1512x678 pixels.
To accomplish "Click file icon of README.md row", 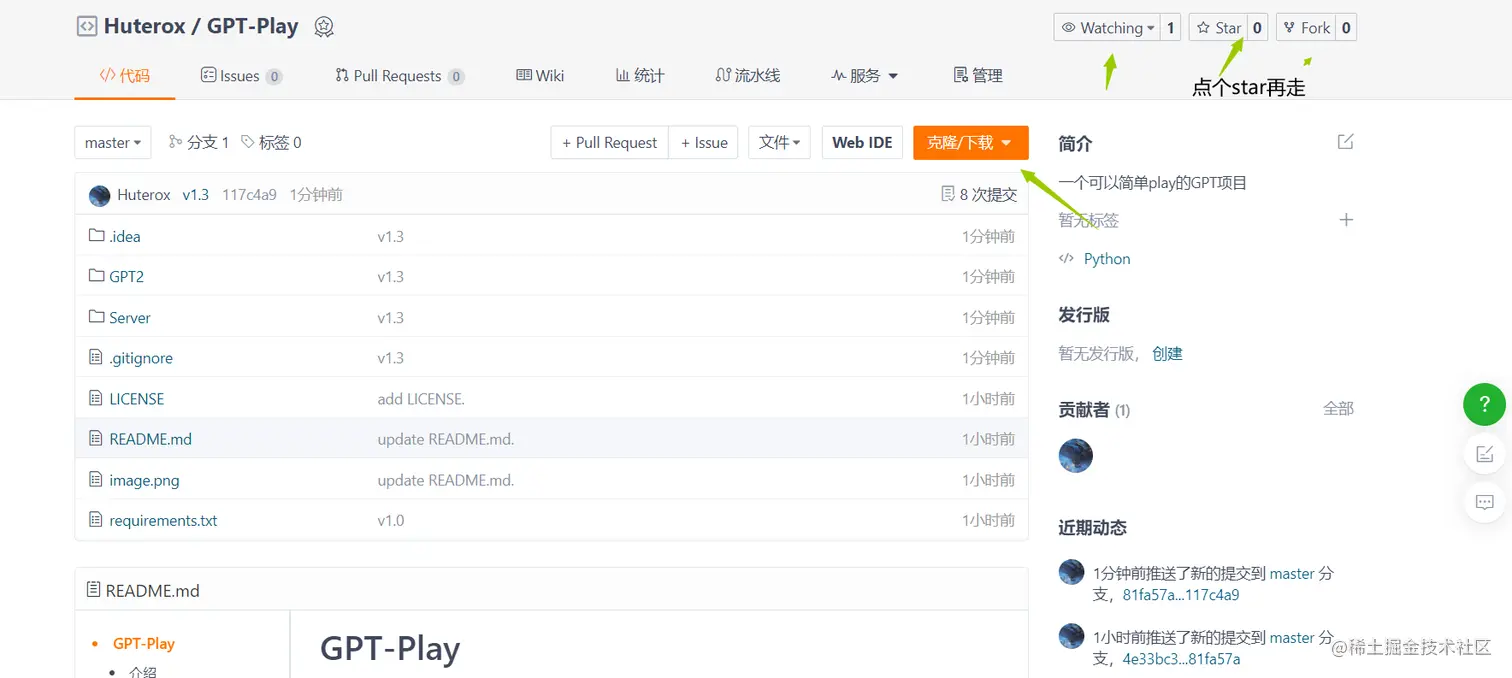I will pos(96,438).
